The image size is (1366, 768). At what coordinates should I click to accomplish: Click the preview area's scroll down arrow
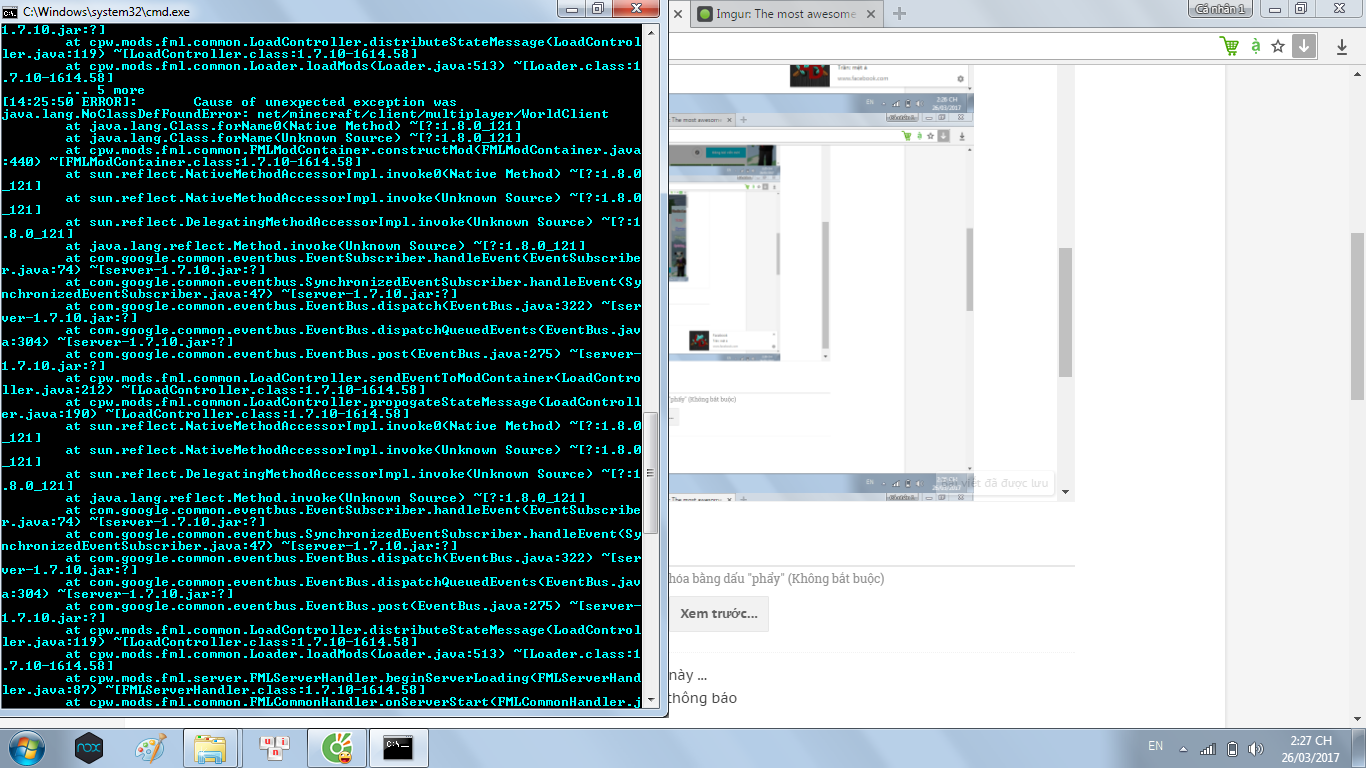tap(1065, 492)
